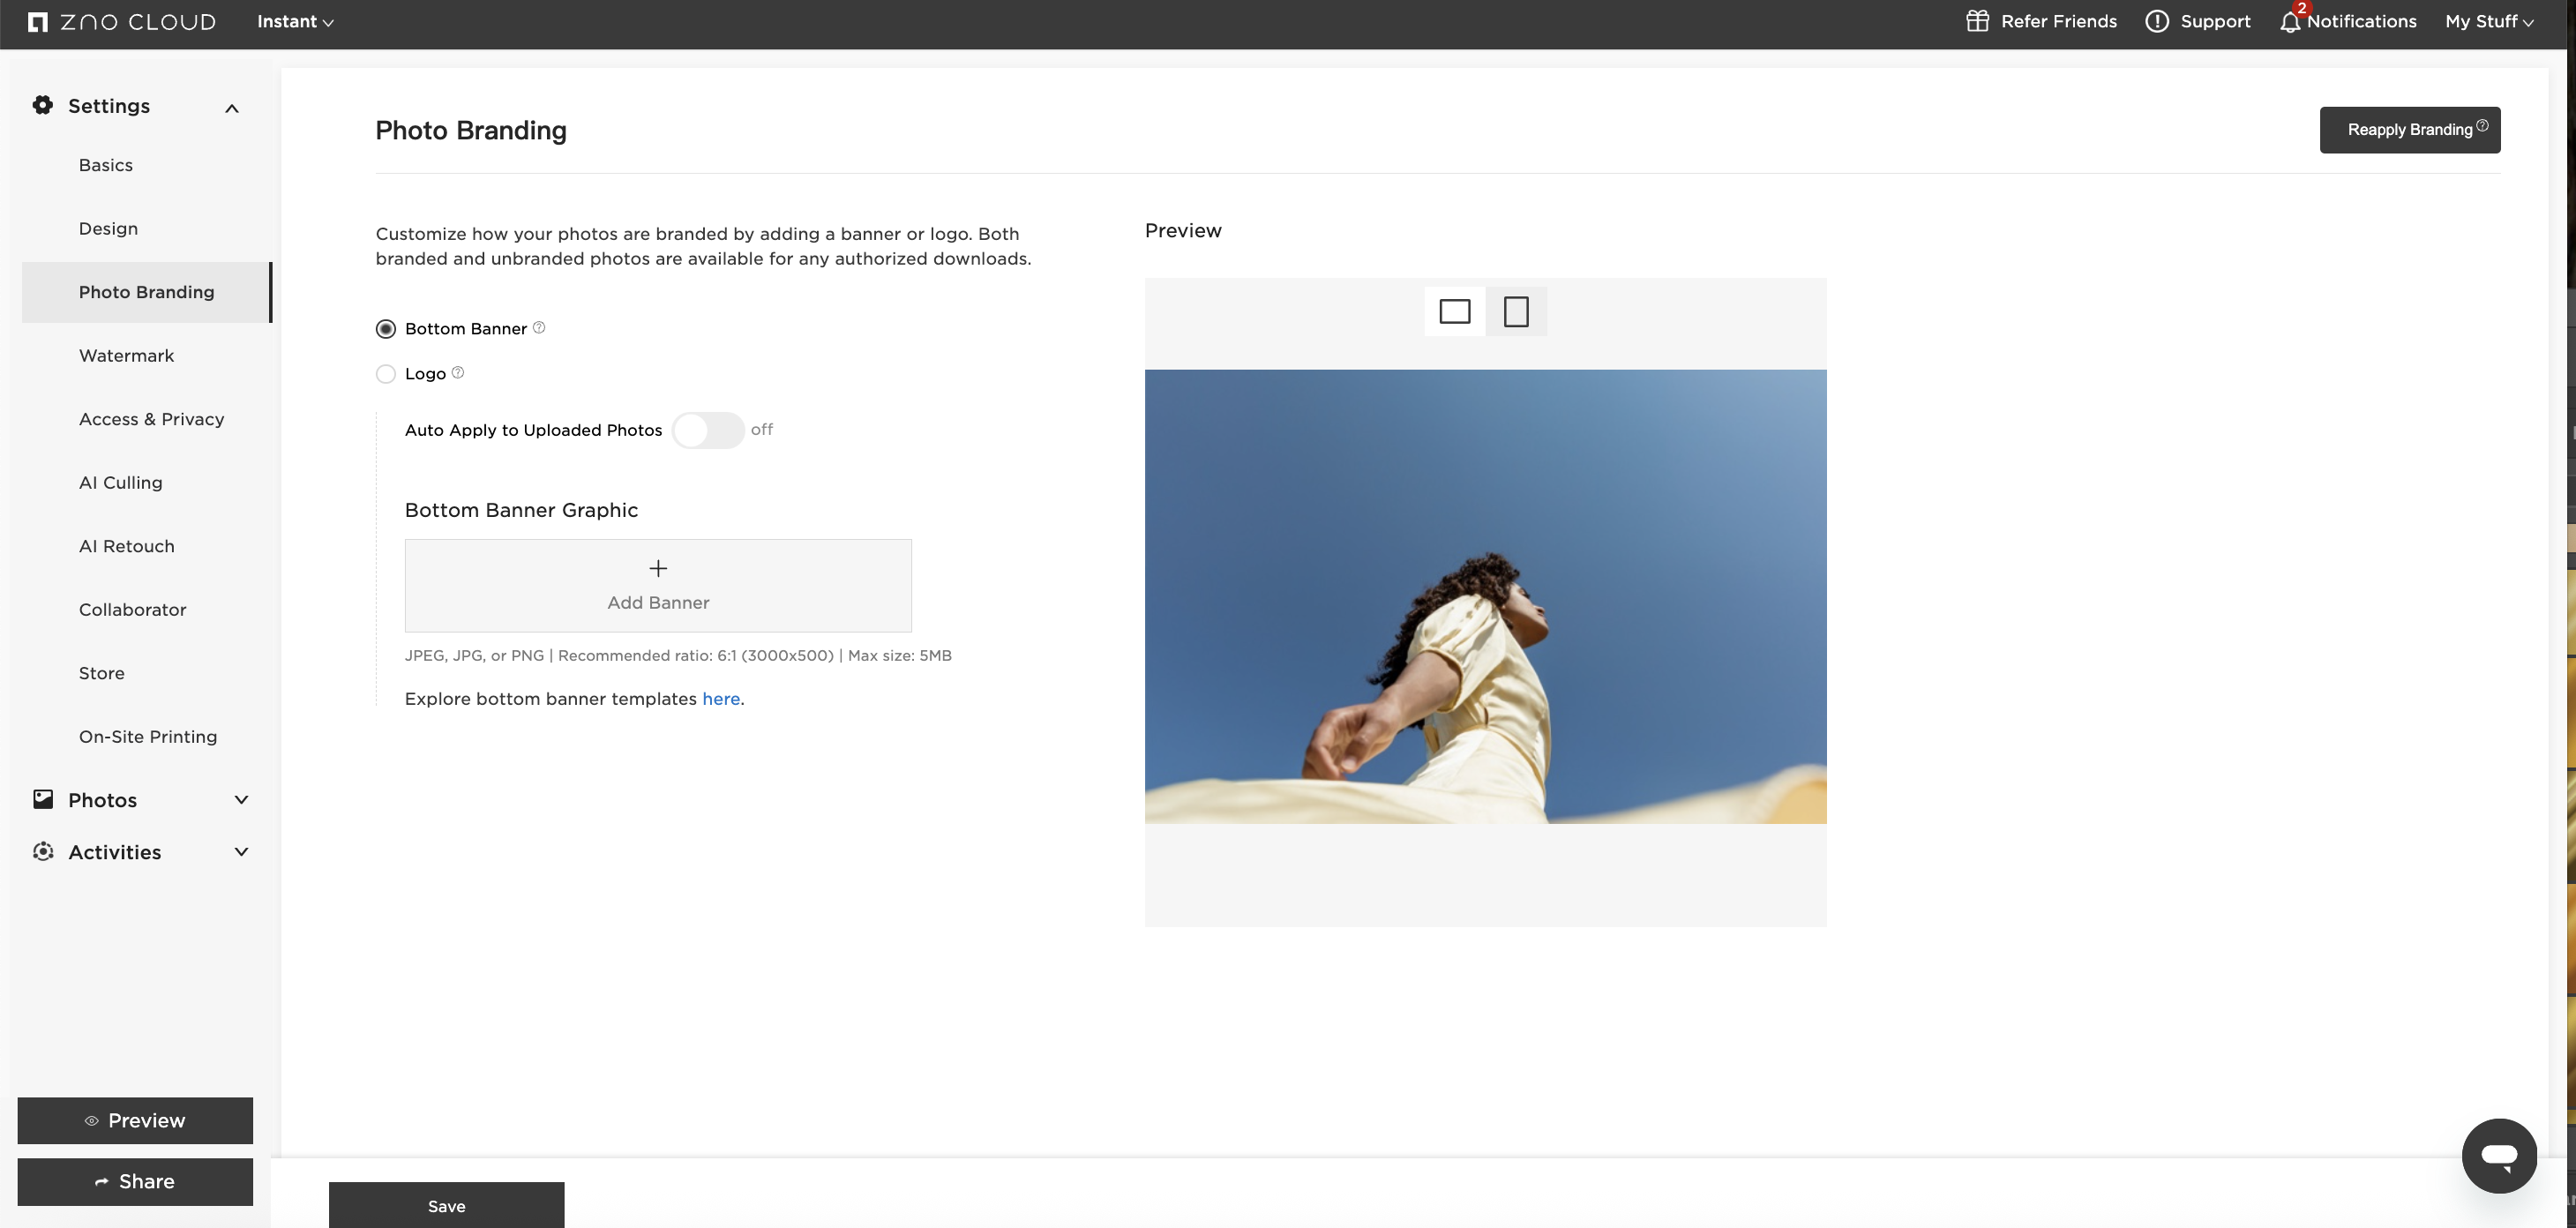Screen dimensions: 2576x1228
Task: Switch preview to landscape orientation icon
Action: 1455,312
